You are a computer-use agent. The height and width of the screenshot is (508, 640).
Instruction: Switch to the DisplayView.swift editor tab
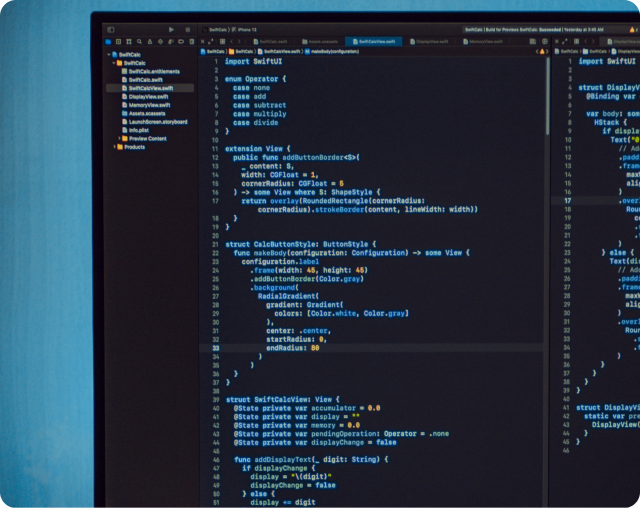(432, 41)
